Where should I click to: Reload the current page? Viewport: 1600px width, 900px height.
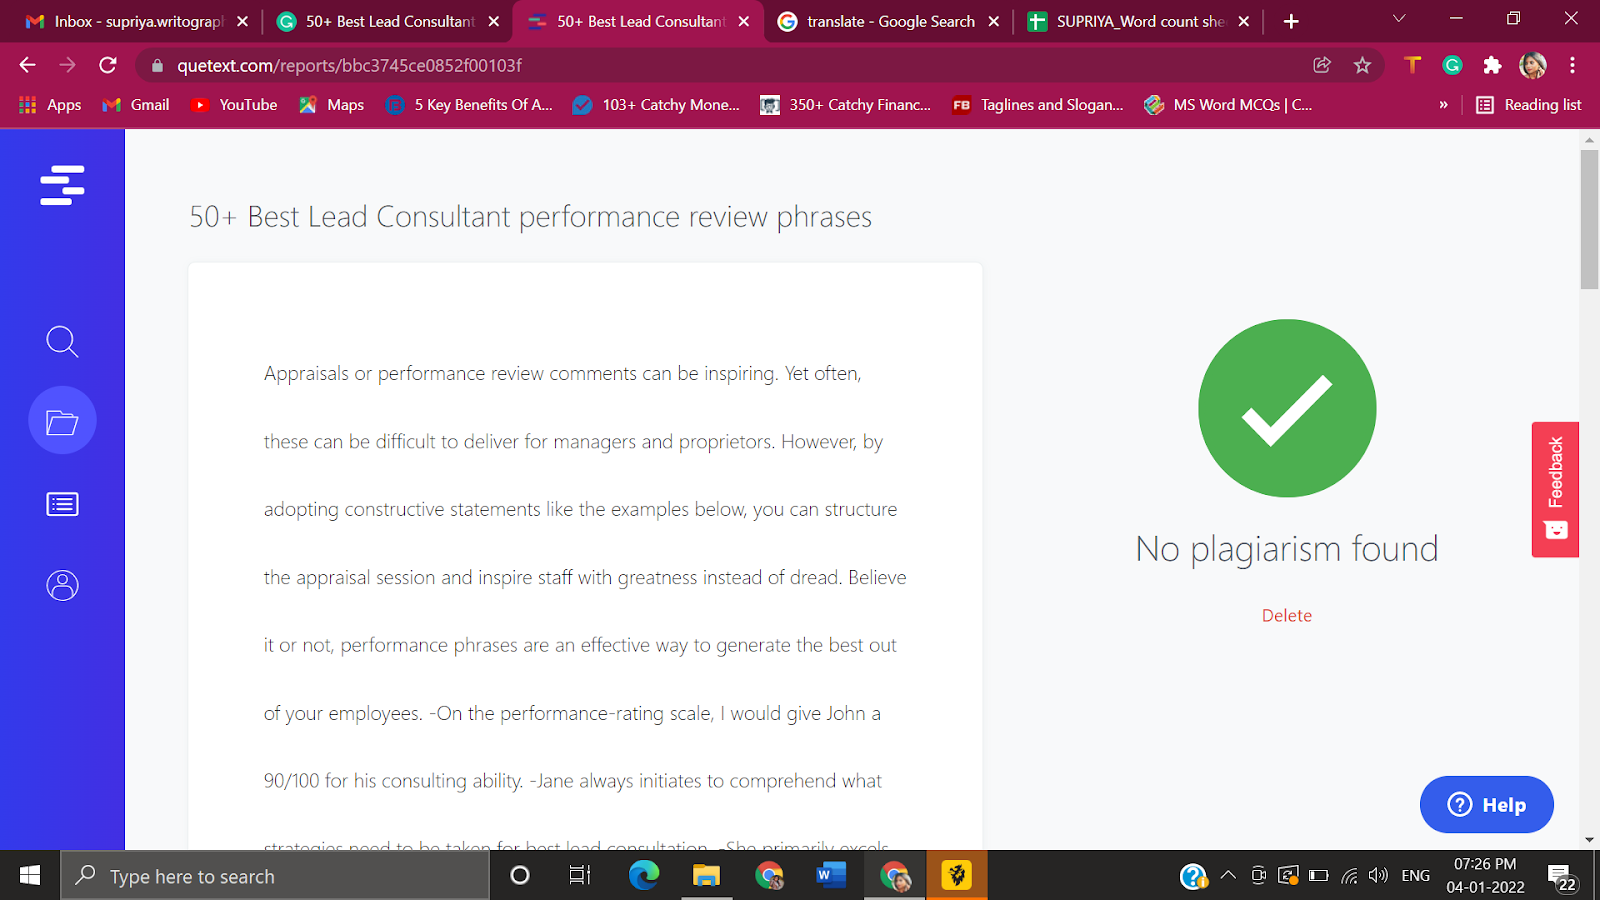[x=108, y=65]
